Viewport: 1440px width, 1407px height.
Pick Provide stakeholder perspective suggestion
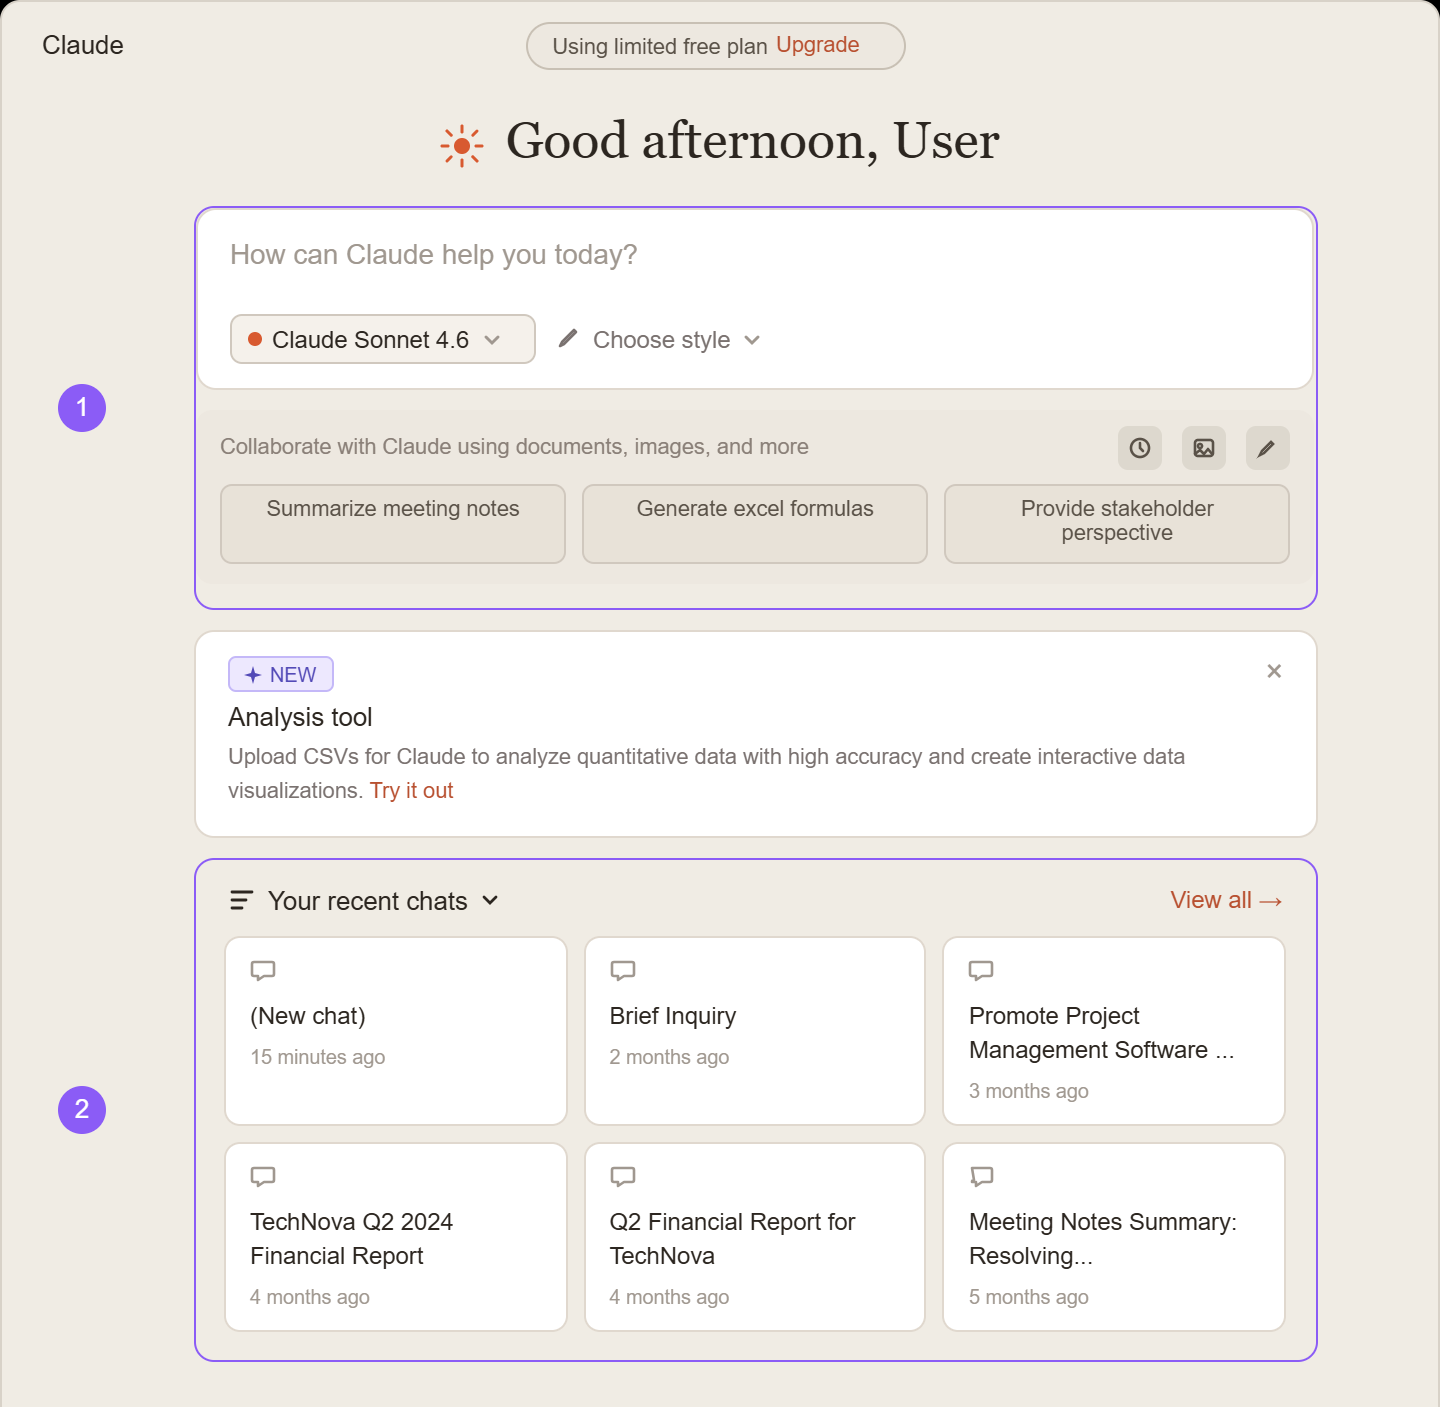click(x=1116, y=523)
